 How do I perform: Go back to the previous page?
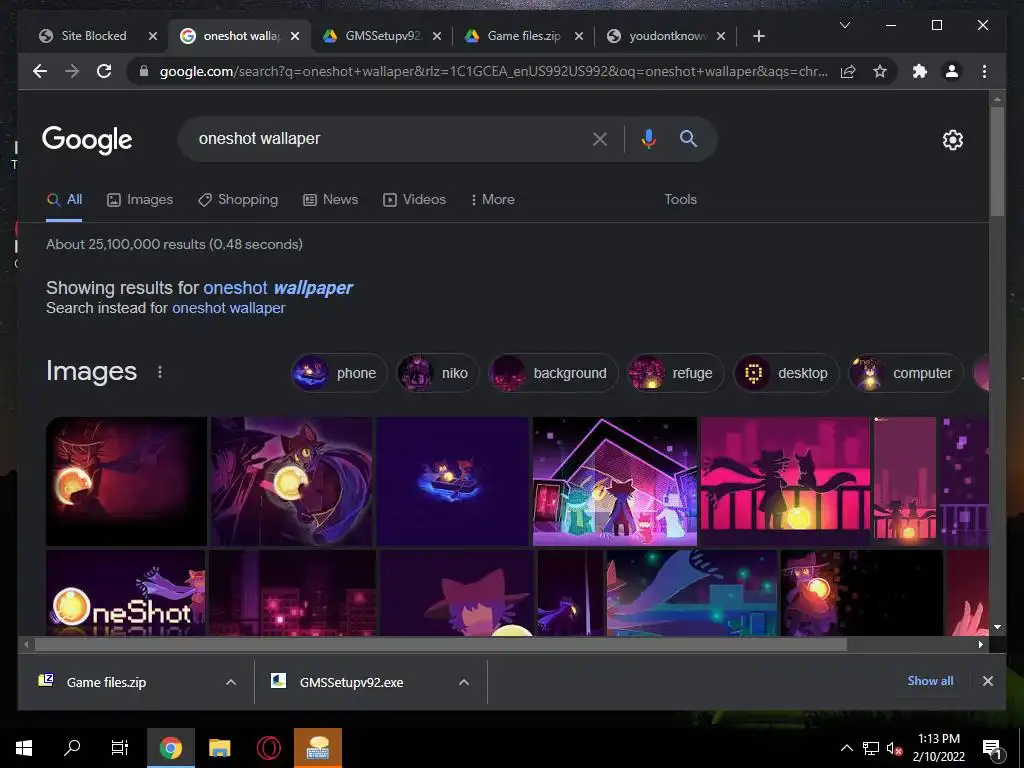point(40,71)
